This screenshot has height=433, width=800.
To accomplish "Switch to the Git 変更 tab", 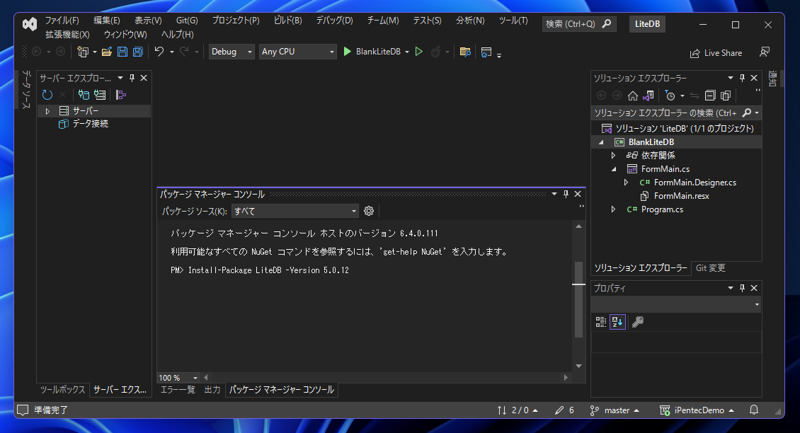I will [710, 268].
